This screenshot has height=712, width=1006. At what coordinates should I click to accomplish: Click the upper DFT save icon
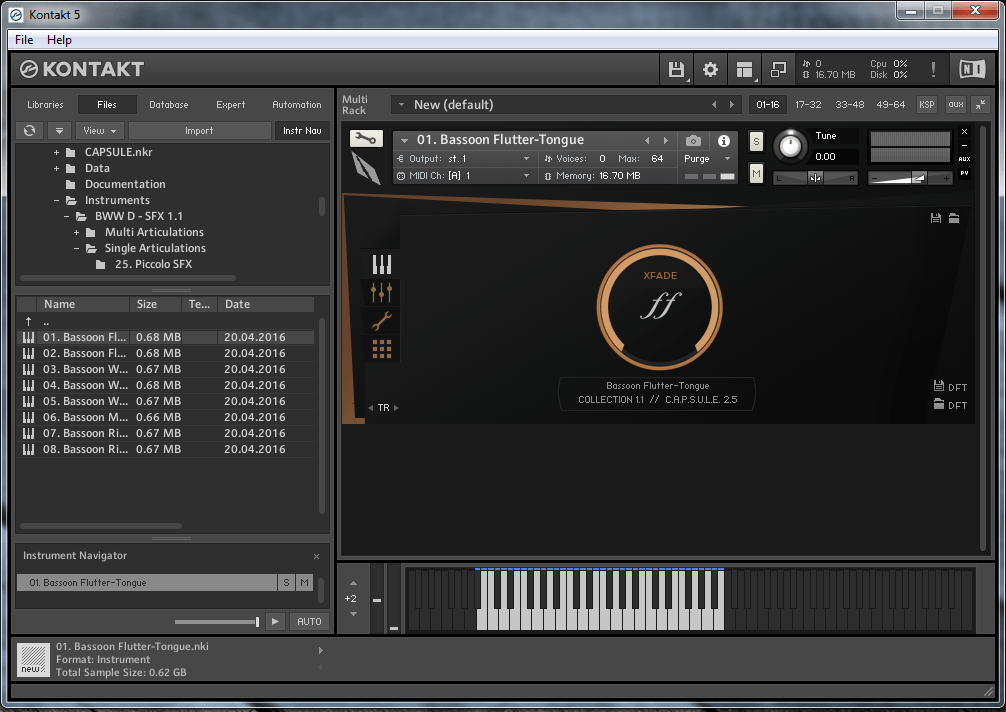939,386
